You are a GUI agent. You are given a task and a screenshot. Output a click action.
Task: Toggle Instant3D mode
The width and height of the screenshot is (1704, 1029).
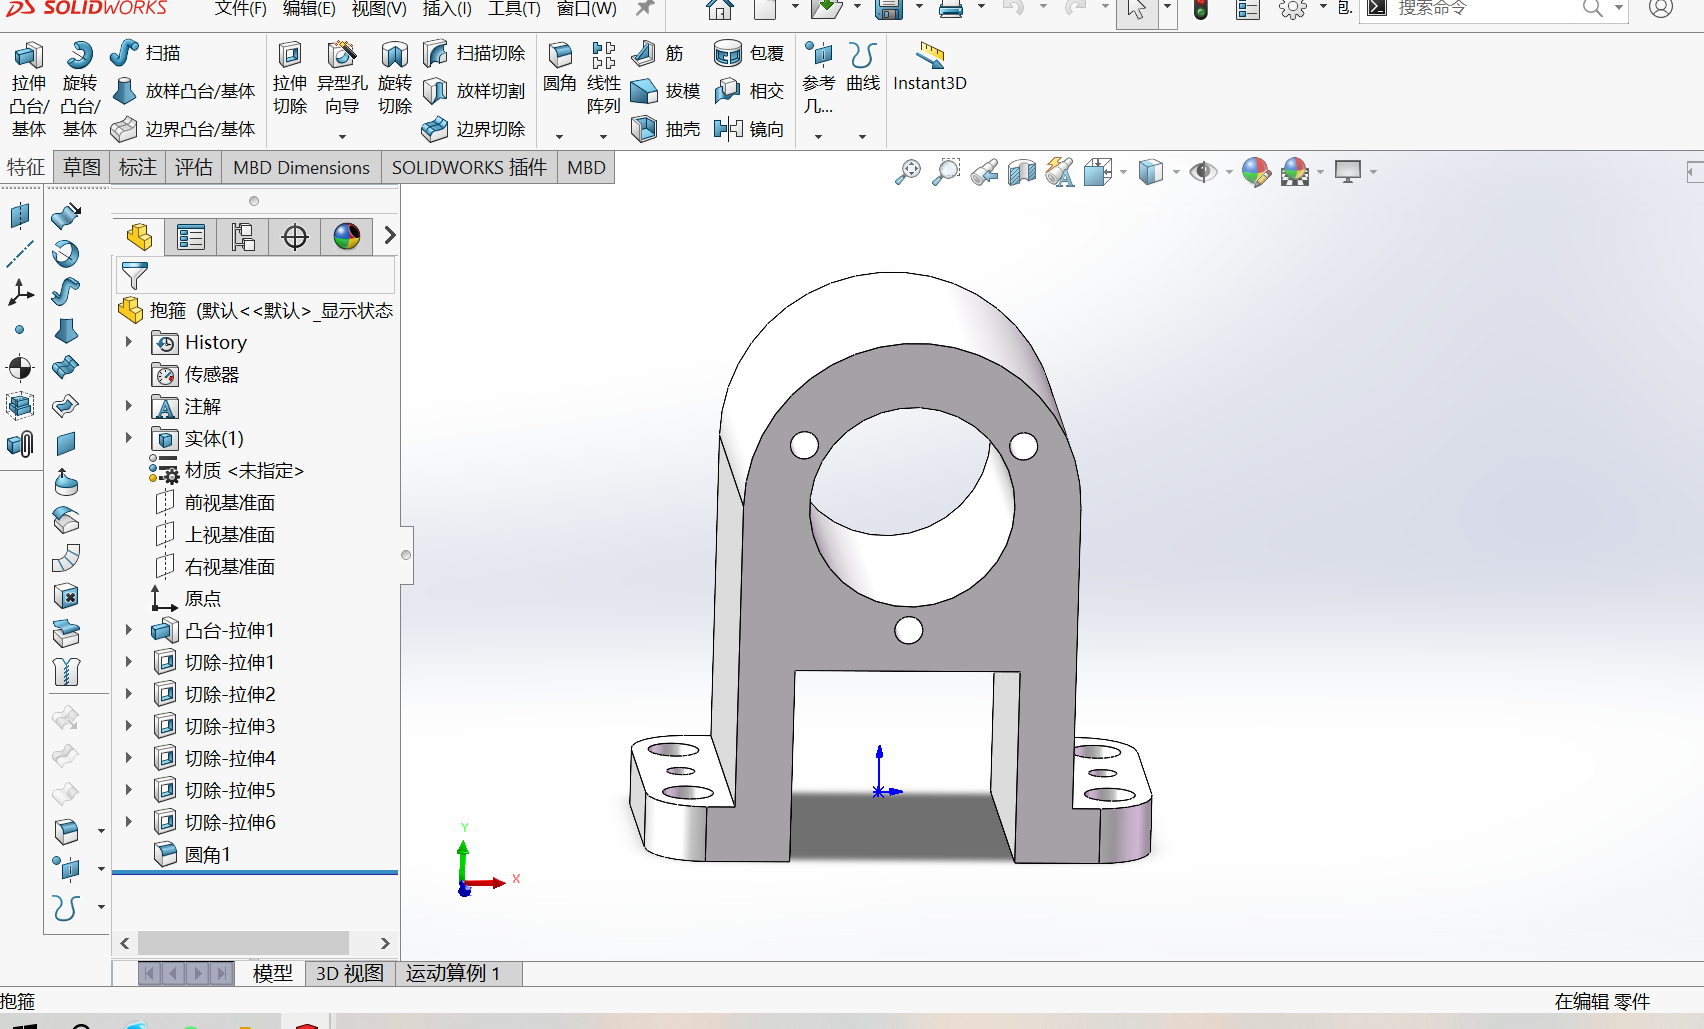(x=930, y=67)
